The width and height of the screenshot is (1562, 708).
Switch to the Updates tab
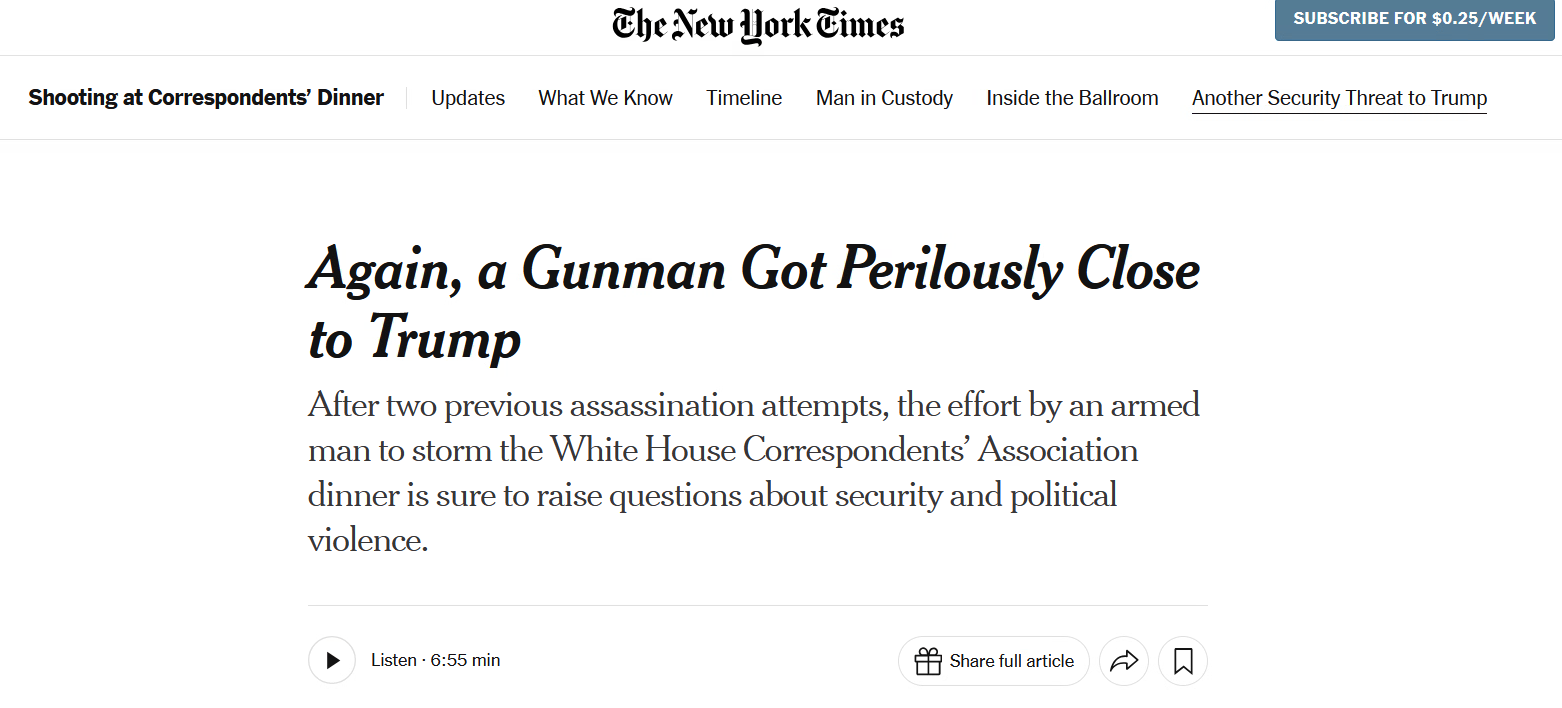point(468,98)
